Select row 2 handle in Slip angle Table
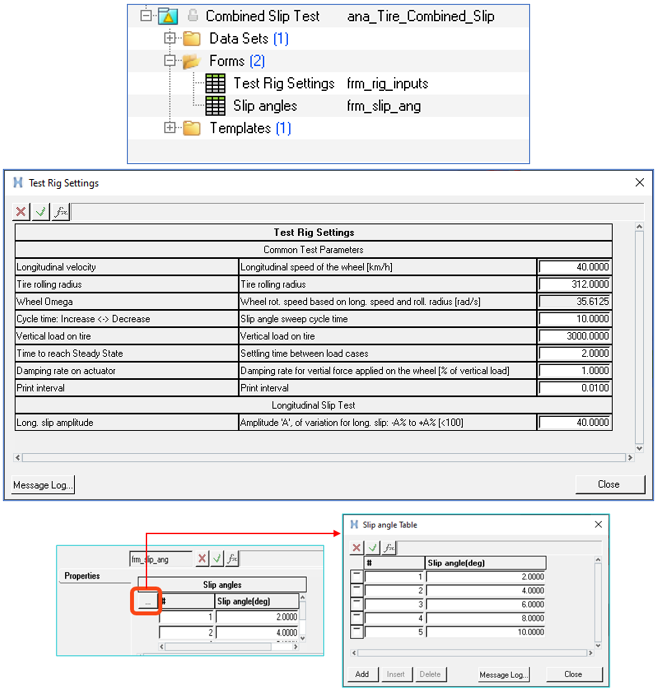This screenshot has width=655, height=690. pos(357,590)
